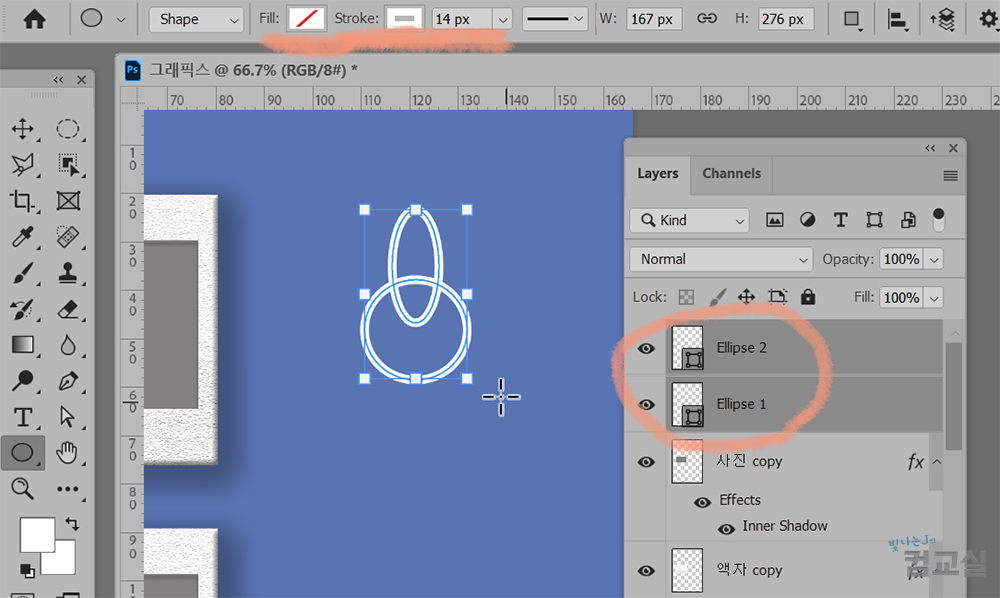Image resolution: width=1000 pixels, height=598 pixels.
Task: Open path arrangement options
Action: coord(943,20)
